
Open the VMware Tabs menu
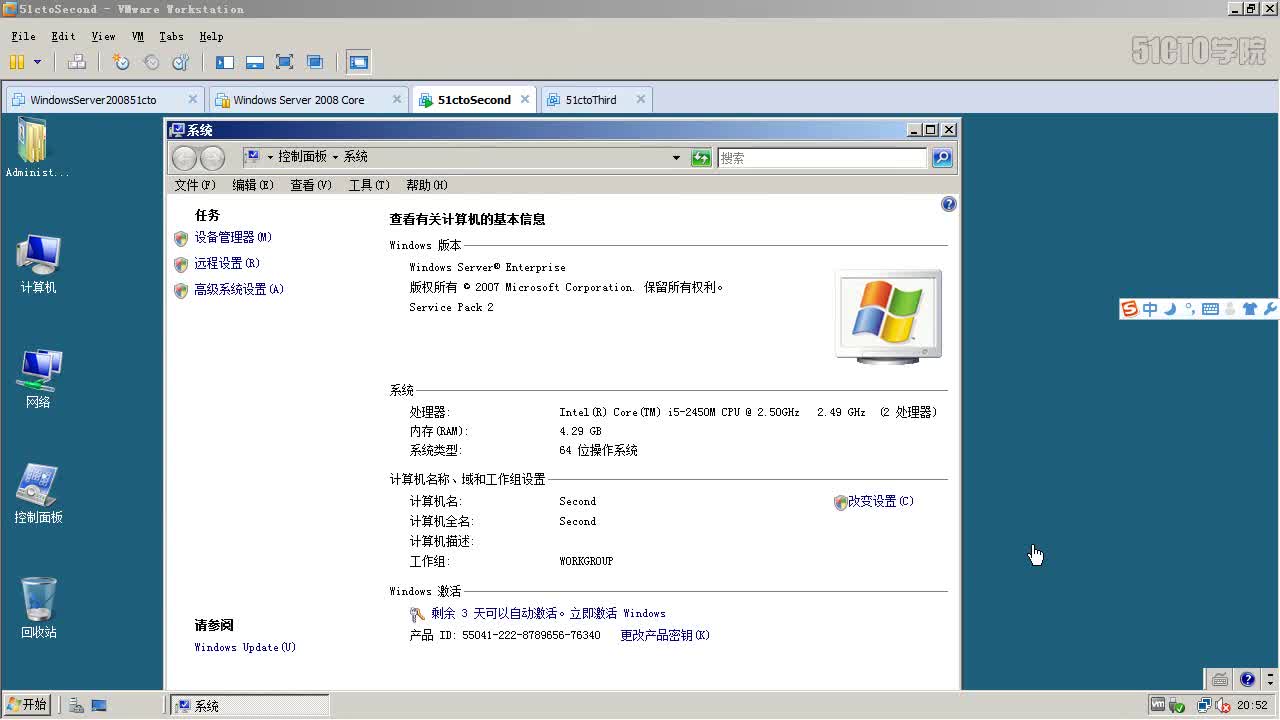171,37
